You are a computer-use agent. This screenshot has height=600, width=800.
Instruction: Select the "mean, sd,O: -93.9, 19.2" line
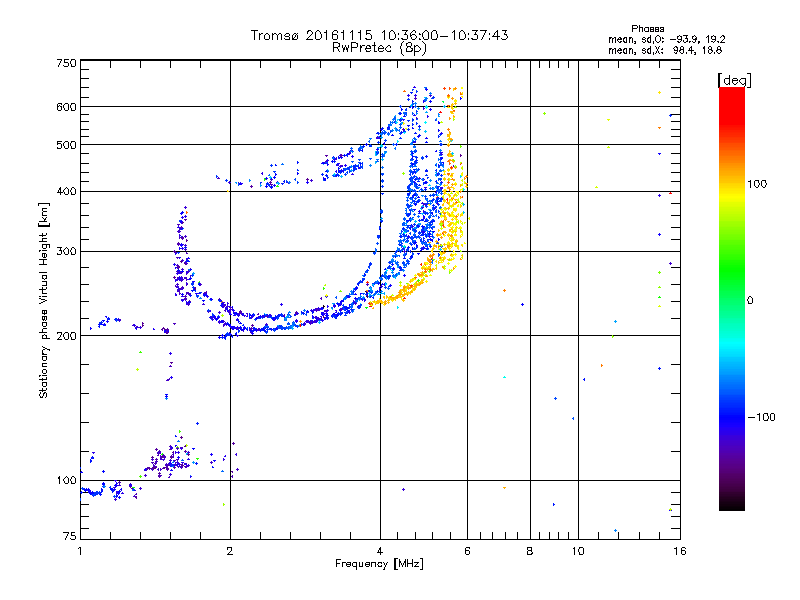click(666, 39)
